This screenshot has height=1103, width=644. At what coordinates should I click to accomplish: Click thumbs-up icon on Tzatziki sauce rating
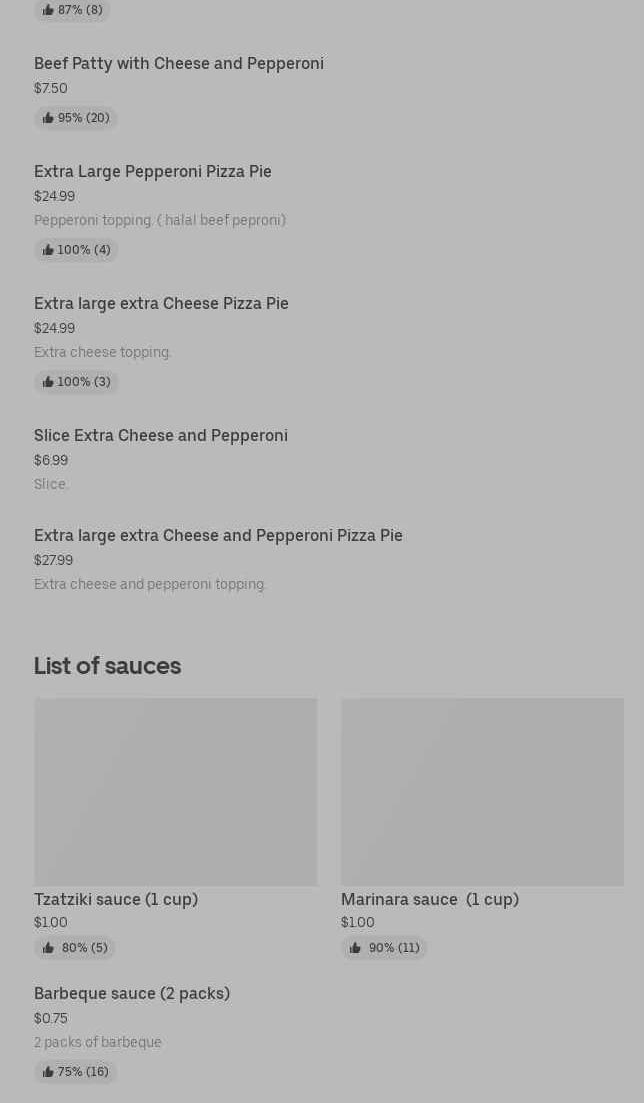pos(48,948)
